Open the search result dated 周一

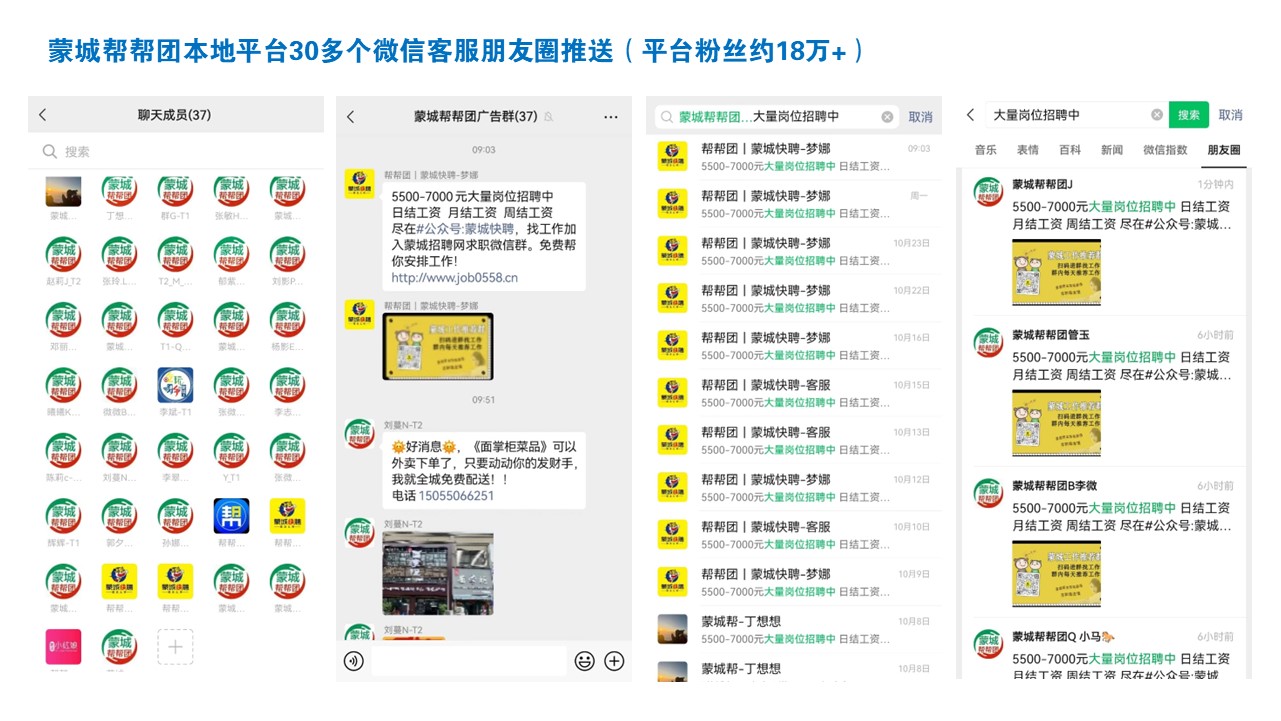(794, 204)
